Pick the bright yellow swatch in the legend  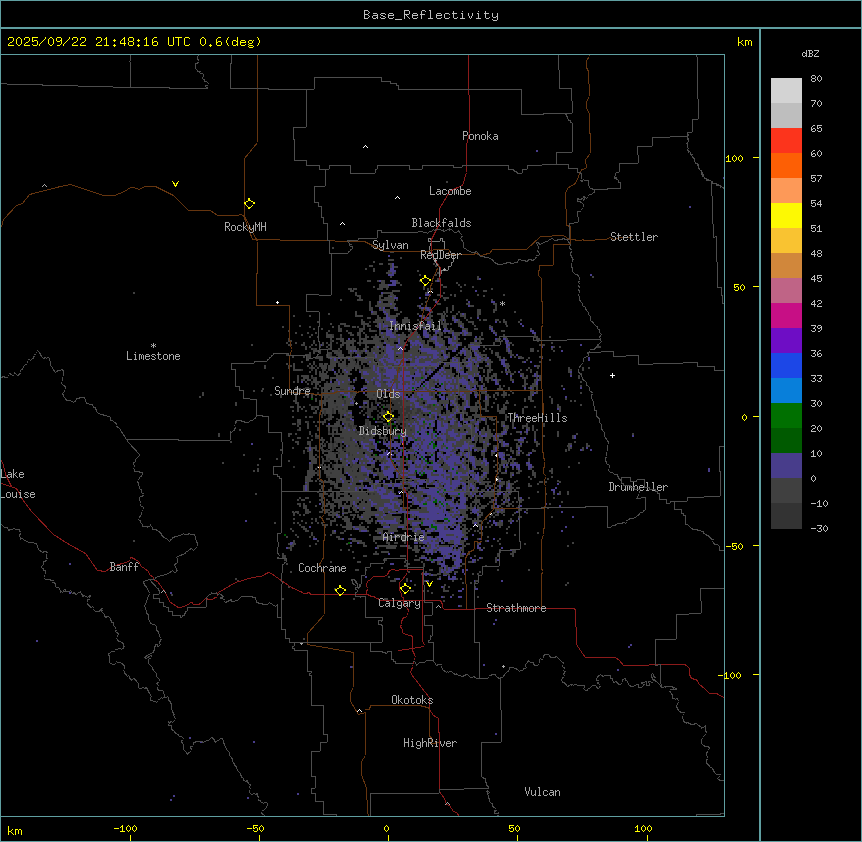point(786,215)
